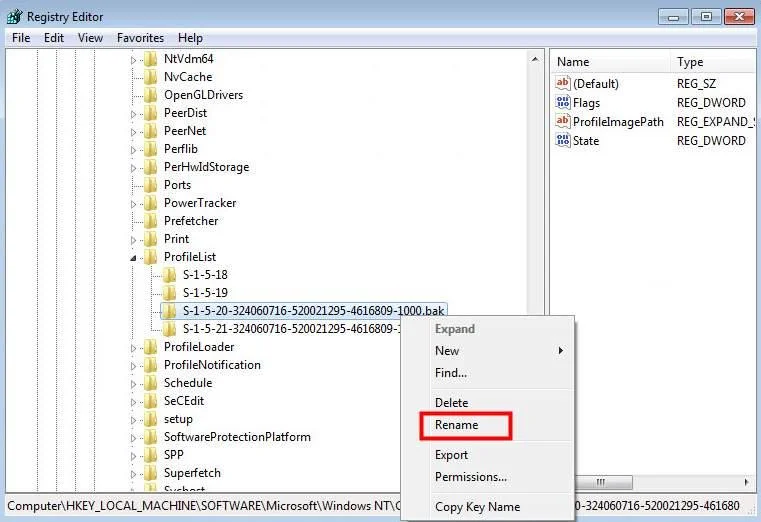This screenshot has width=761, height=522.
Task: Select the ProfileNotification key name
Action: click(212, 365)
